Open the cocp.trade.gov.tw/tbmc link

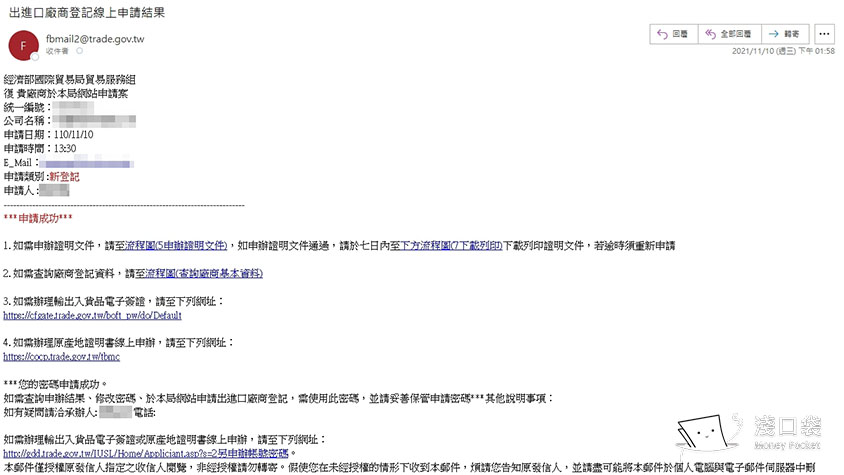[61, 357]
